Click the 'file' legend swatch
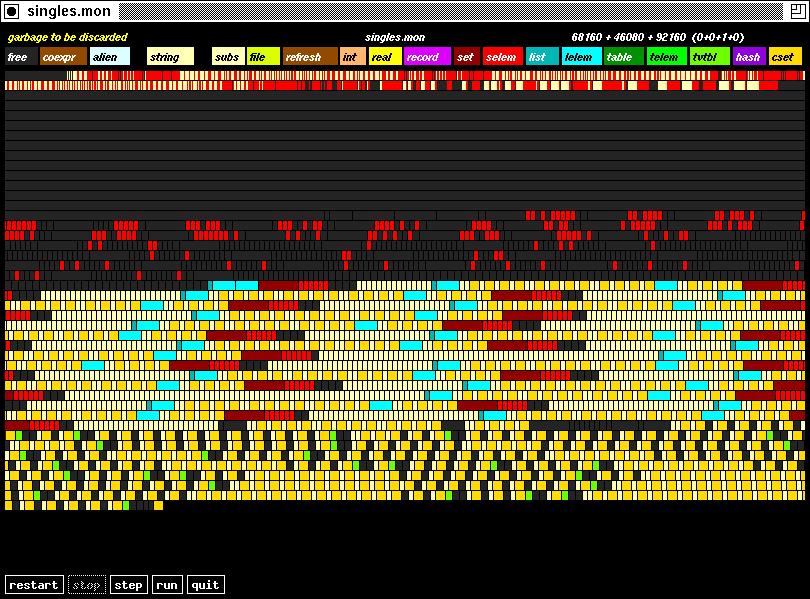The image size is (810, 599). tap(263, 57)
